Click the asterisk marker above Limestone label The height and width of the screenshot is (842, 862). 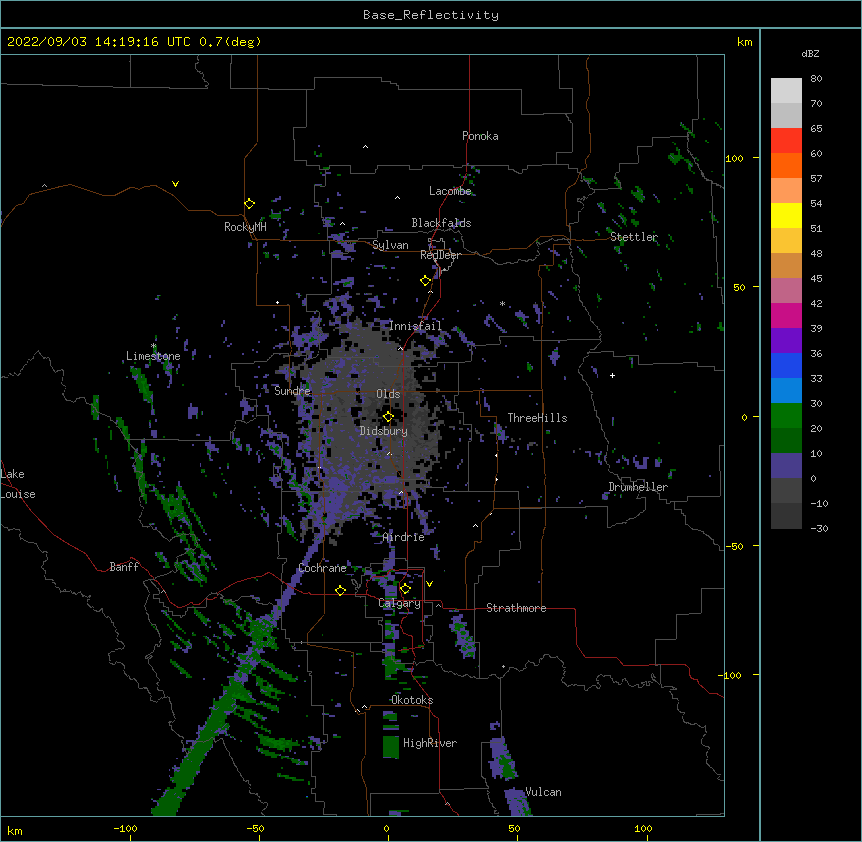(154, 346)
